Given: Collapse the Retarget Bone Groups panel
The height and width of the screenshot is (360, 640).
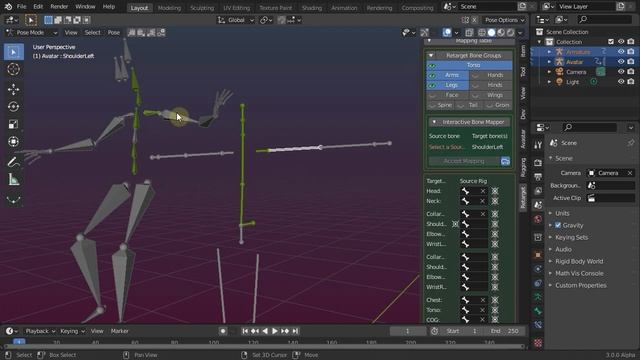Looking at the screenshot, I should (x=431, y=56).
